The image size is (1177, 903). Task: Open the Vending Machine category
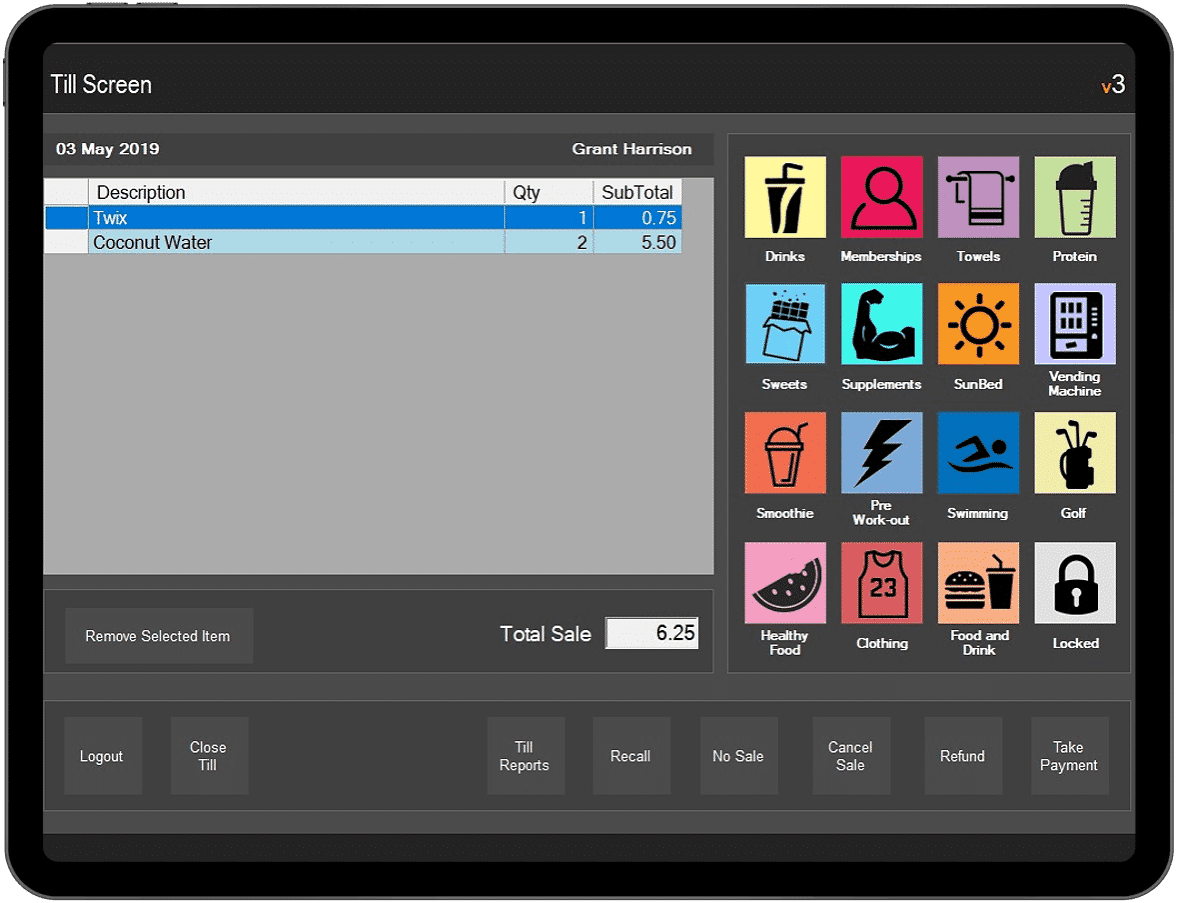1074,325
